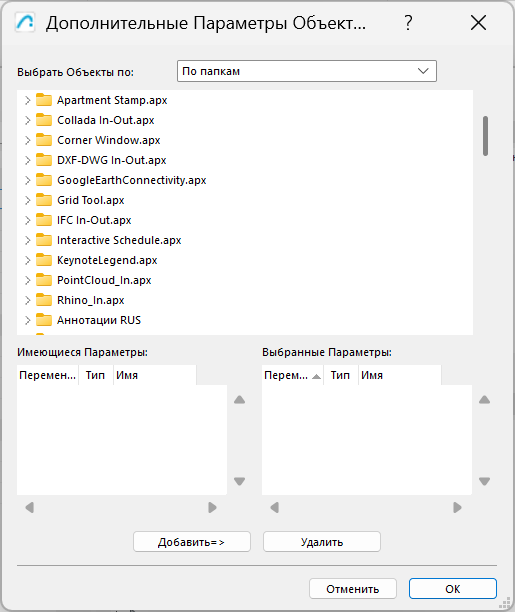515x612 pixels.
Task: Expand the KeynoteLegend.apx folder
Action: click(27, 260)
